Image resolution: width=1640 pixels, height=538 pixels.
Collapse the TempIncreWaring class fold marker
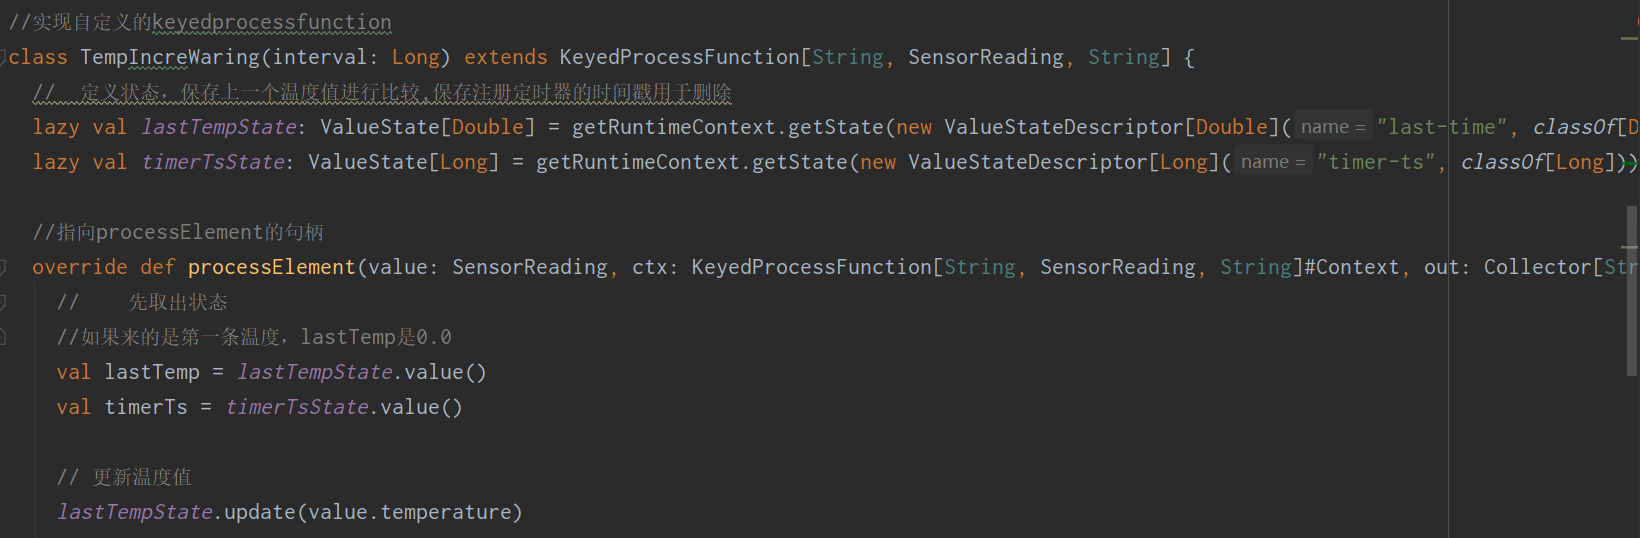click(x=3, y=58)
